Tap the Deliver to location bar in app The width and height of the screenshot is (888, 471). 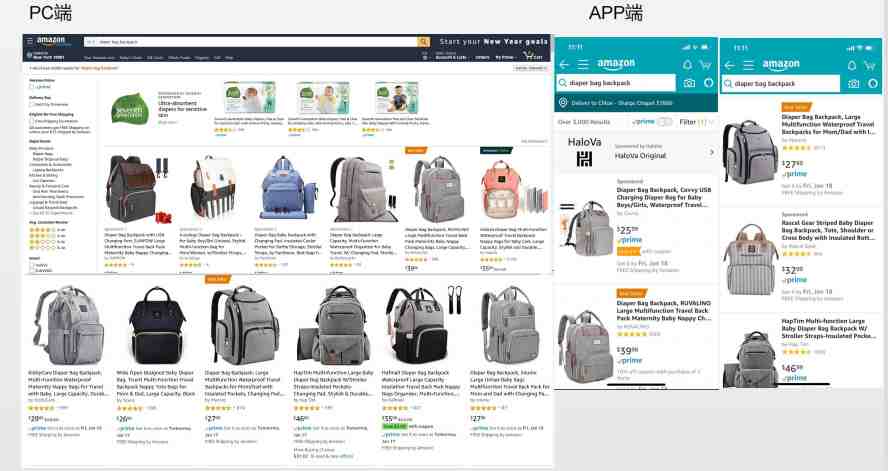point(636,103)
